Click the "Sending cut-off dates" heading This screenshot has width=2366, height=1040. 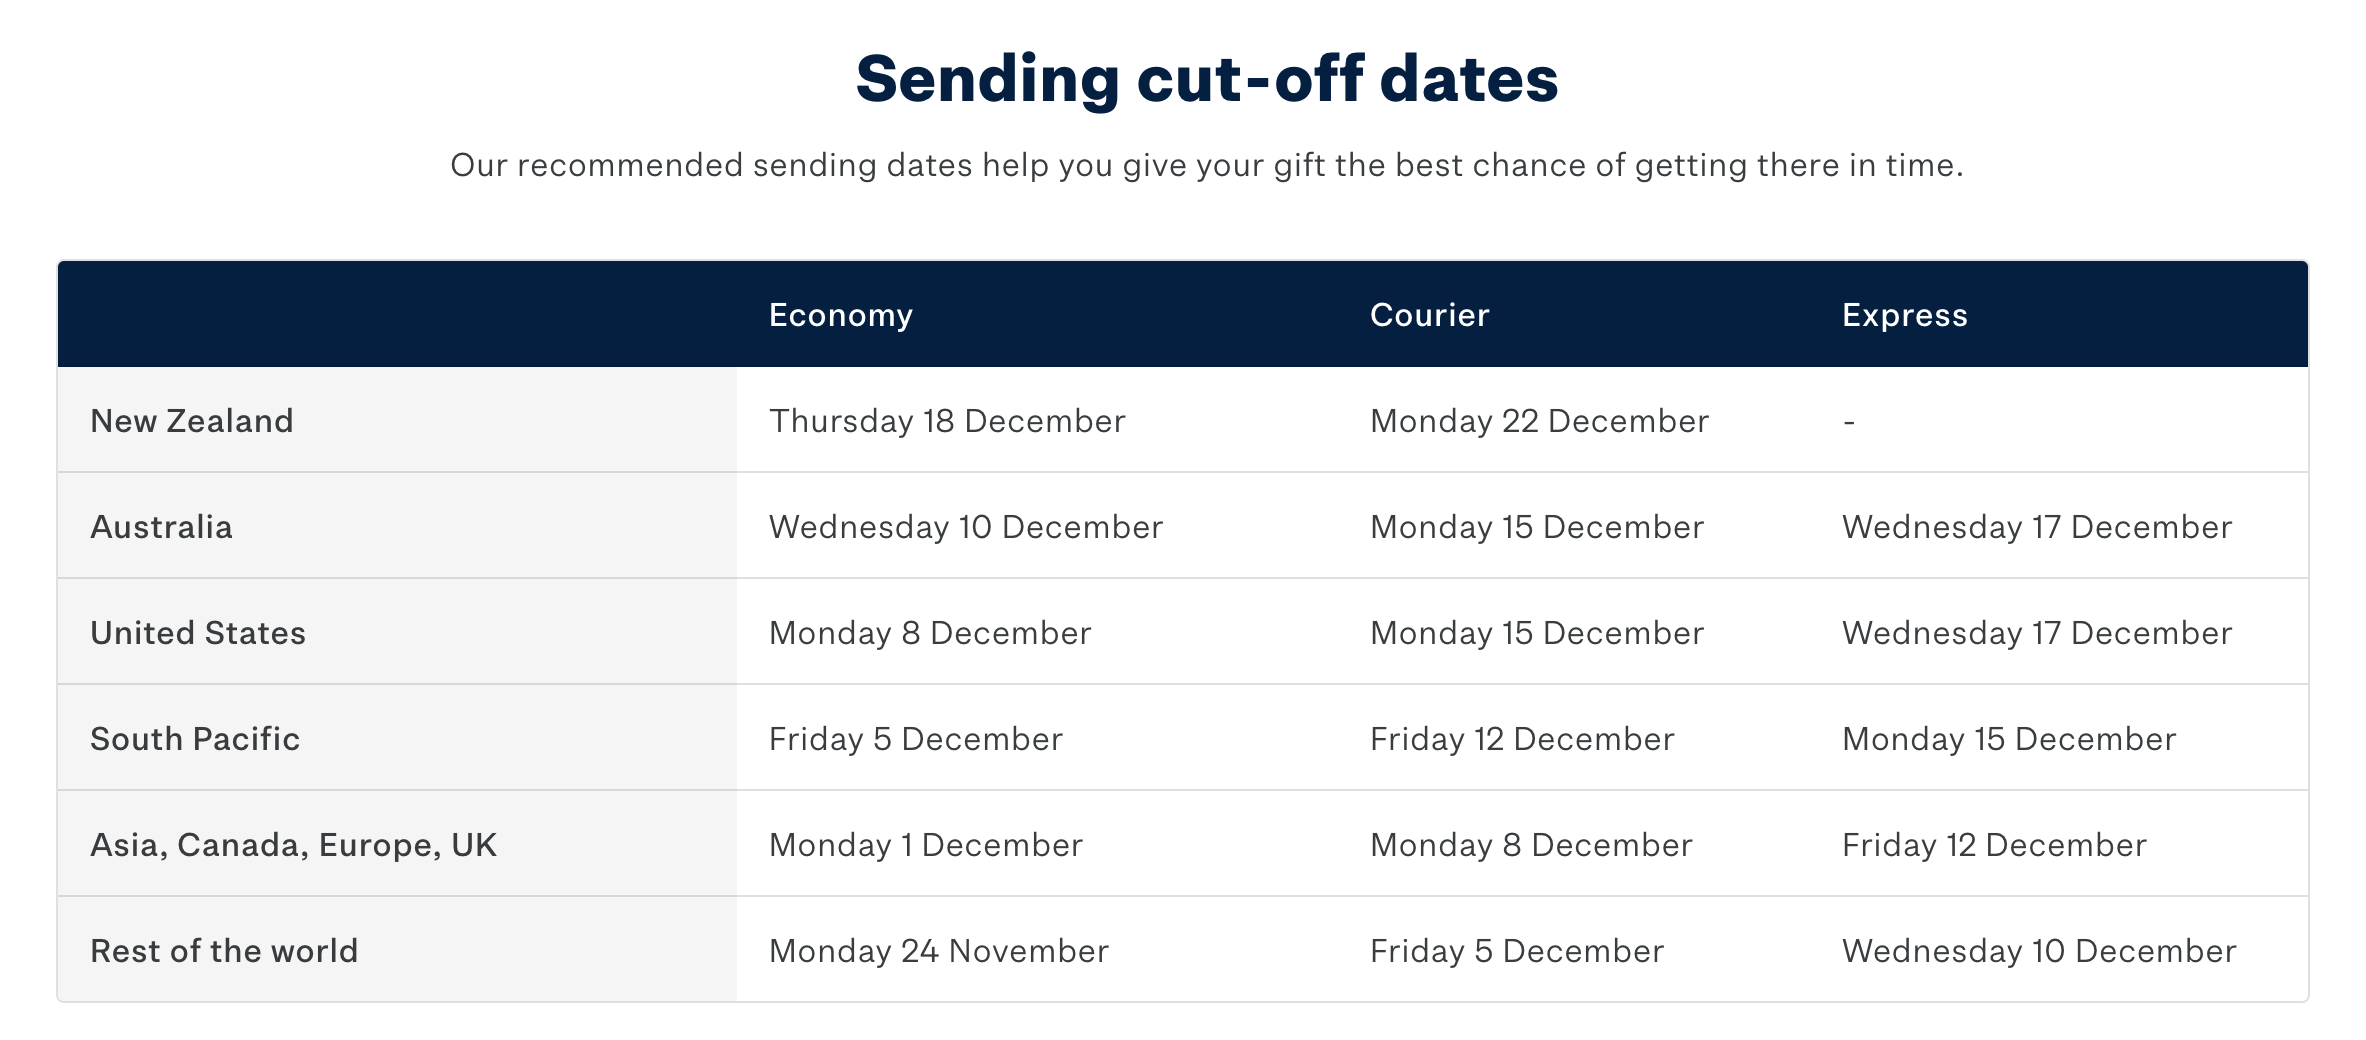pyautogui.click(x=1206, y=79)
